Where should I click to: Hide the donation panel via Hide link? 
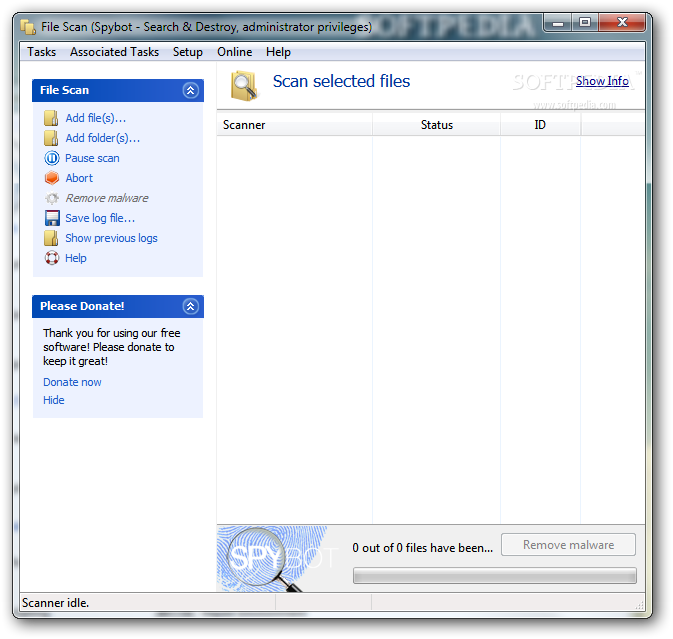coord(54,400)
